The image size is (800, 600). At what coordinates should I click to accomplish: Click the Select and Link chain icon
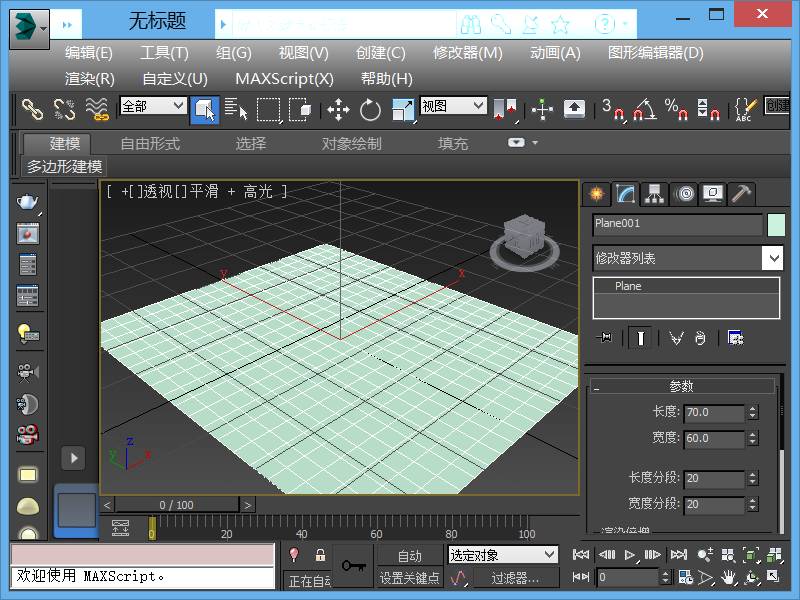point(32,109)
